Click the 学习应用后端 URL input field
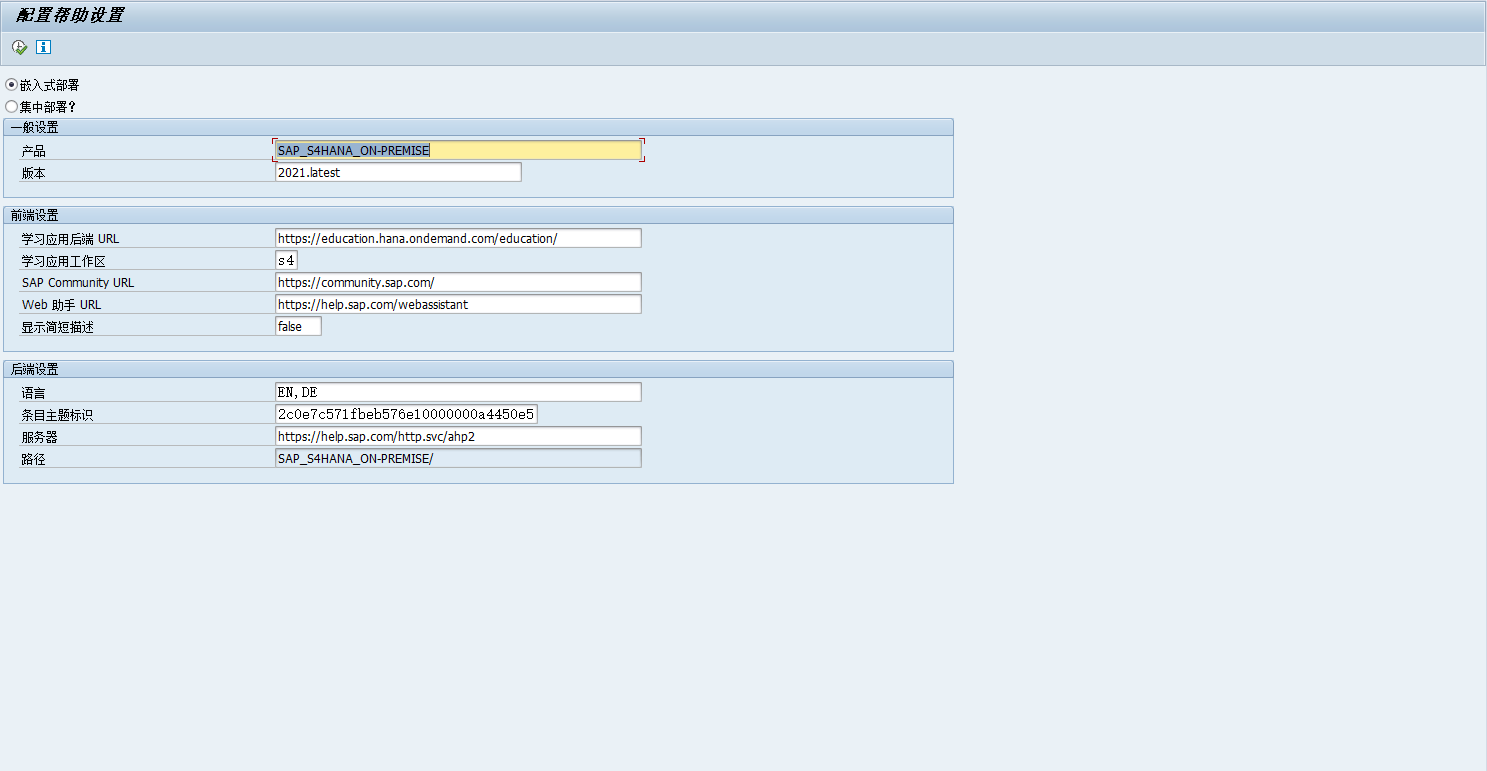Screen dimensions: 1487x771 pos(458,238)
